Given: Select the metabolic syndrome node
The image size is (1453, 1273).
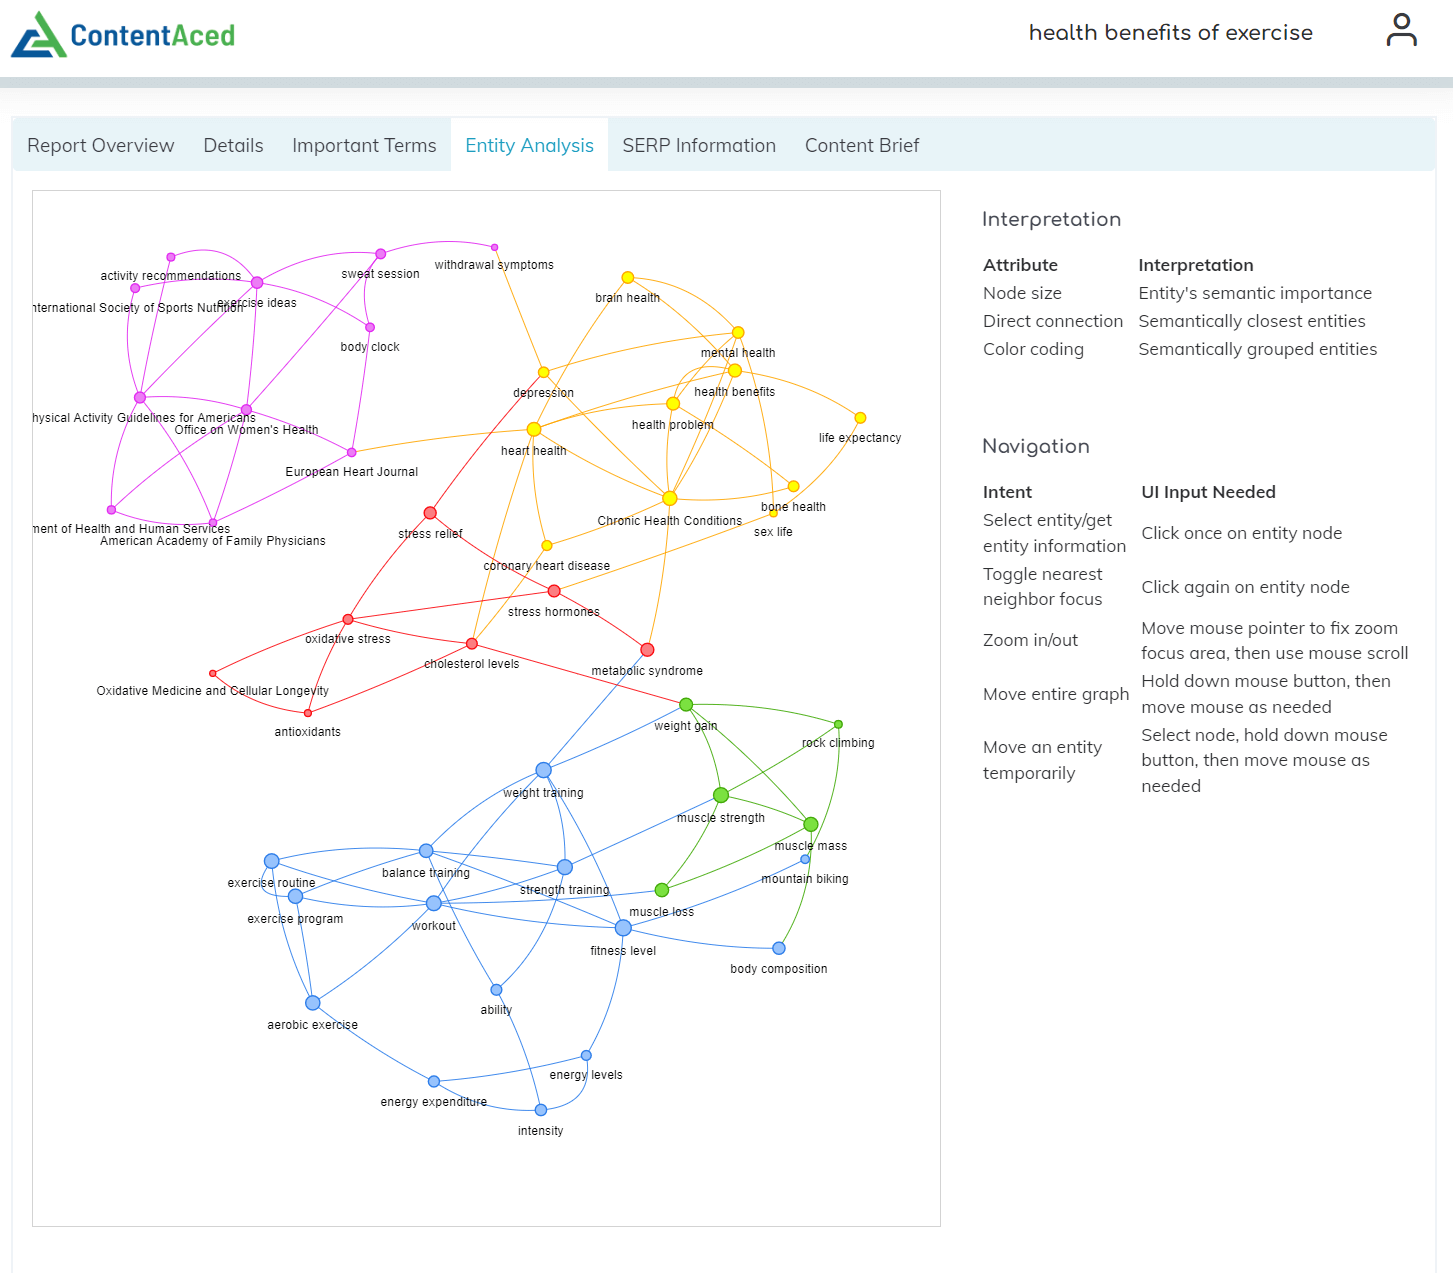Looking at the screenshot, I should 647,650.
